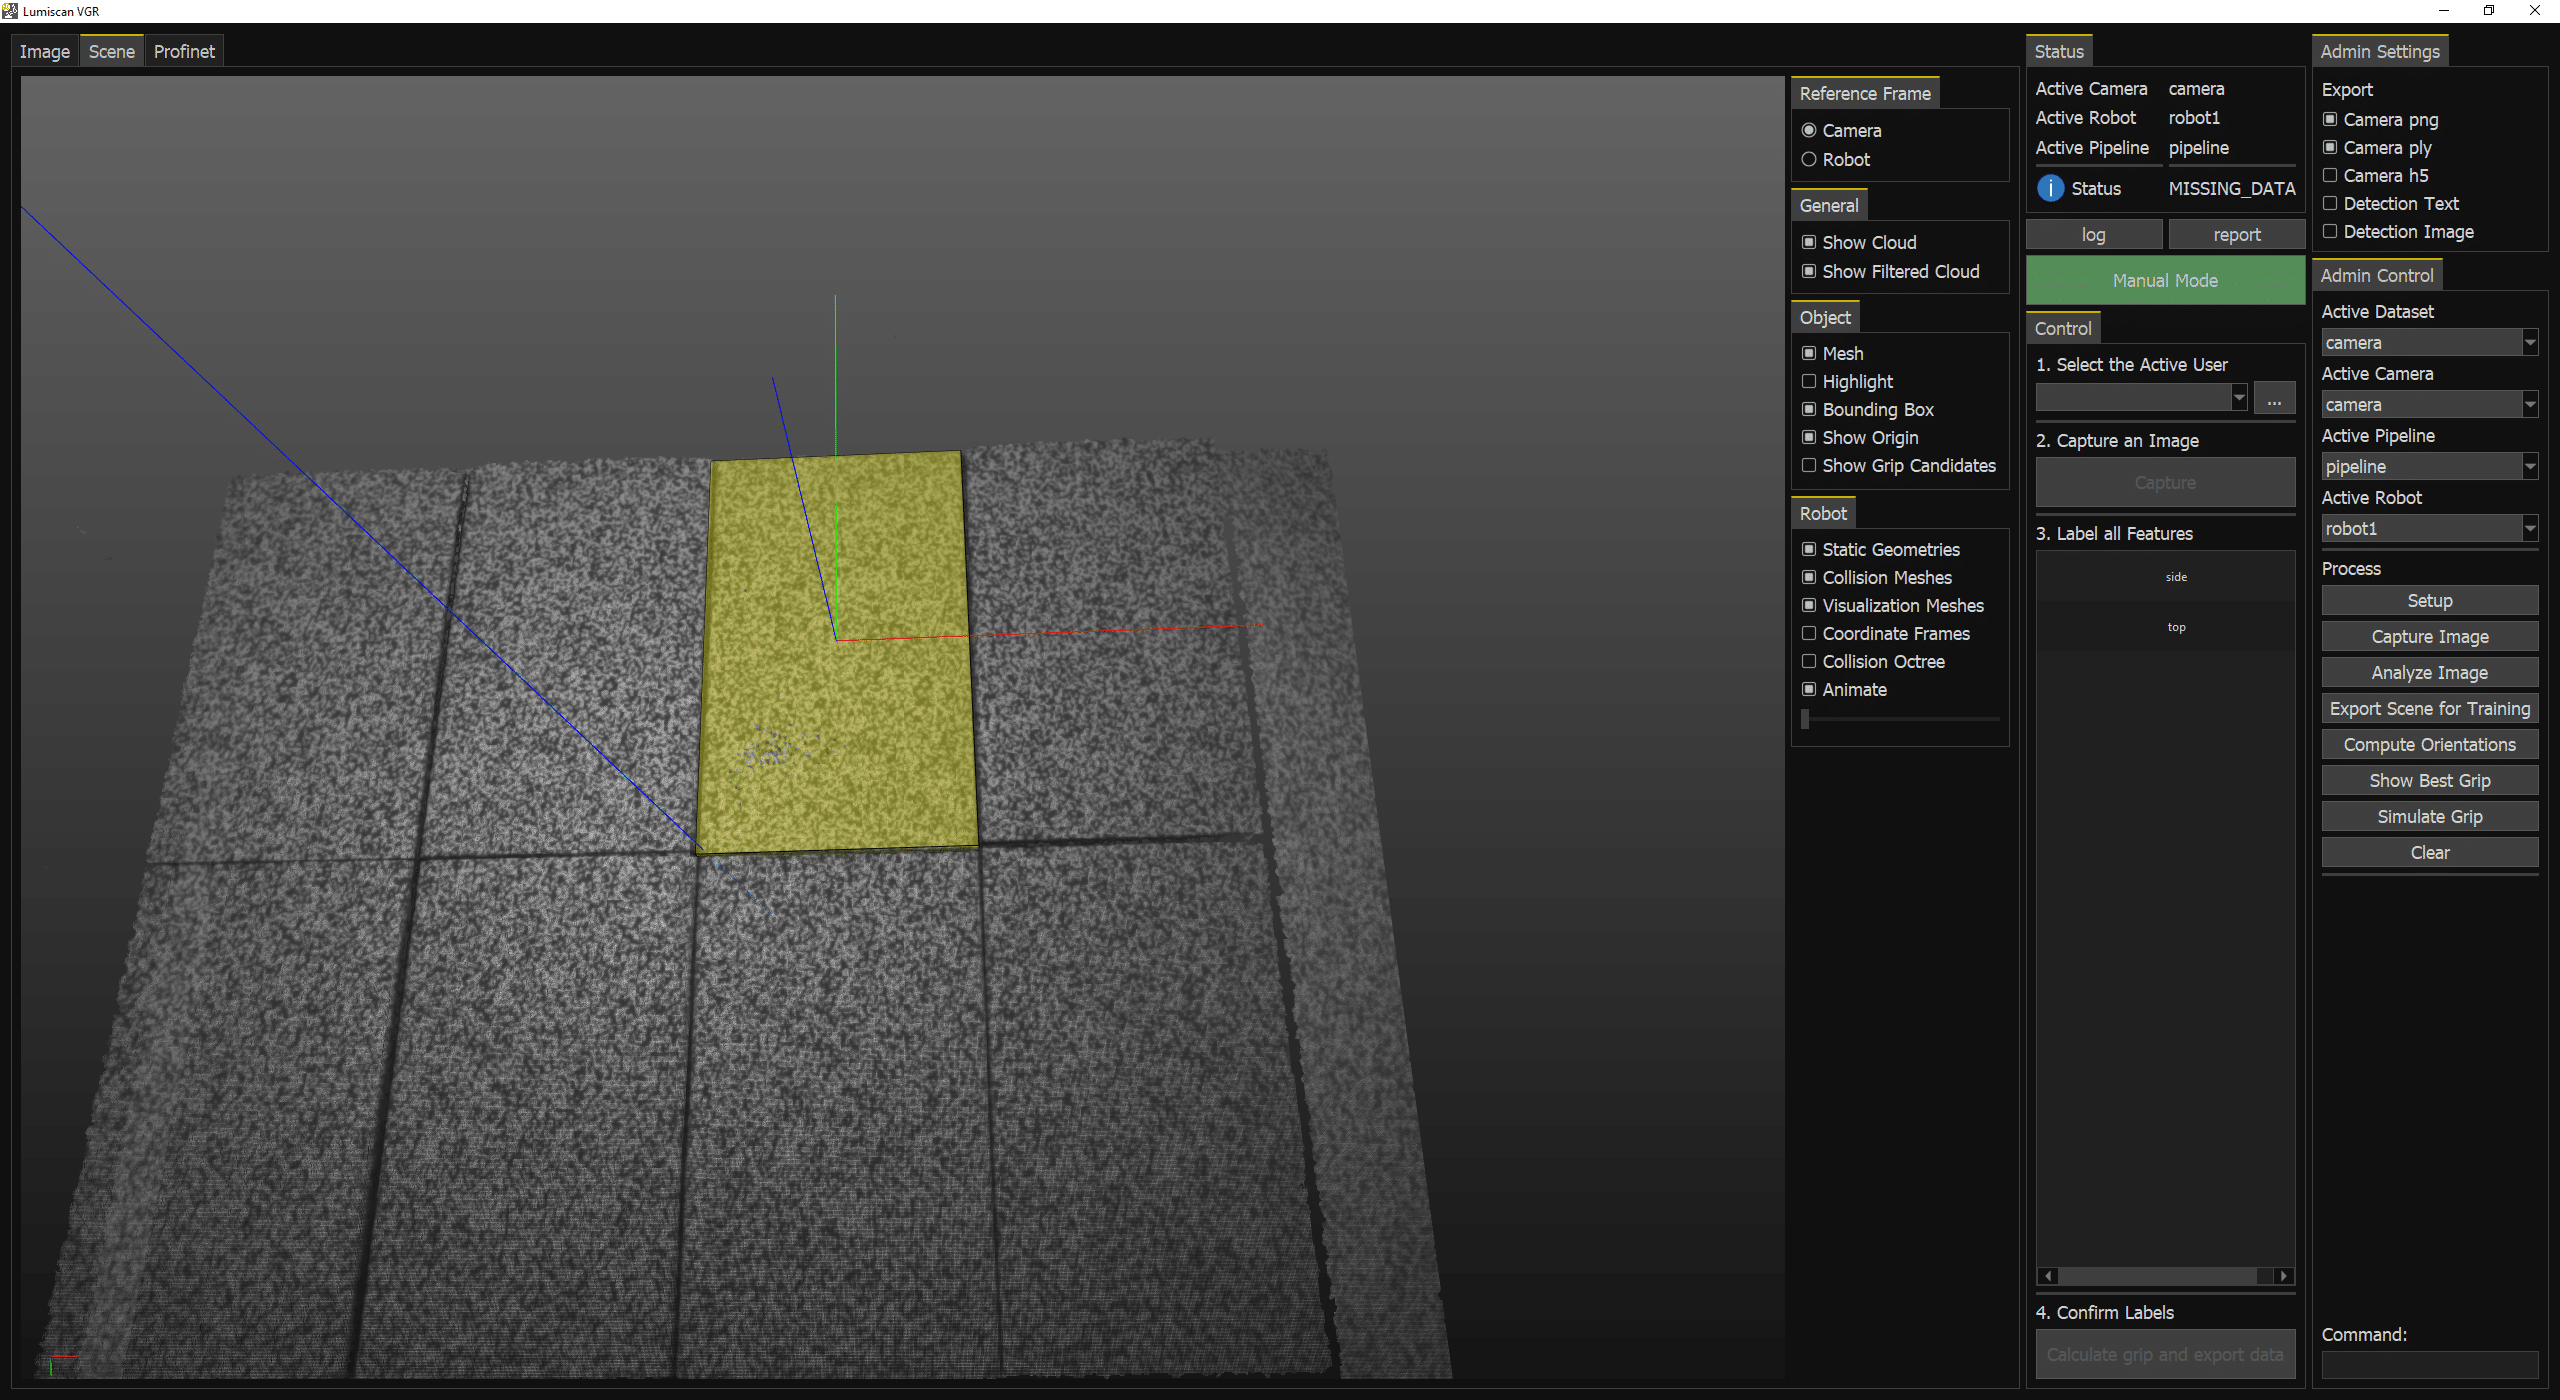
Task: Toggle Show Grip Candidates checkbox
Action: tap(1809, 466)
